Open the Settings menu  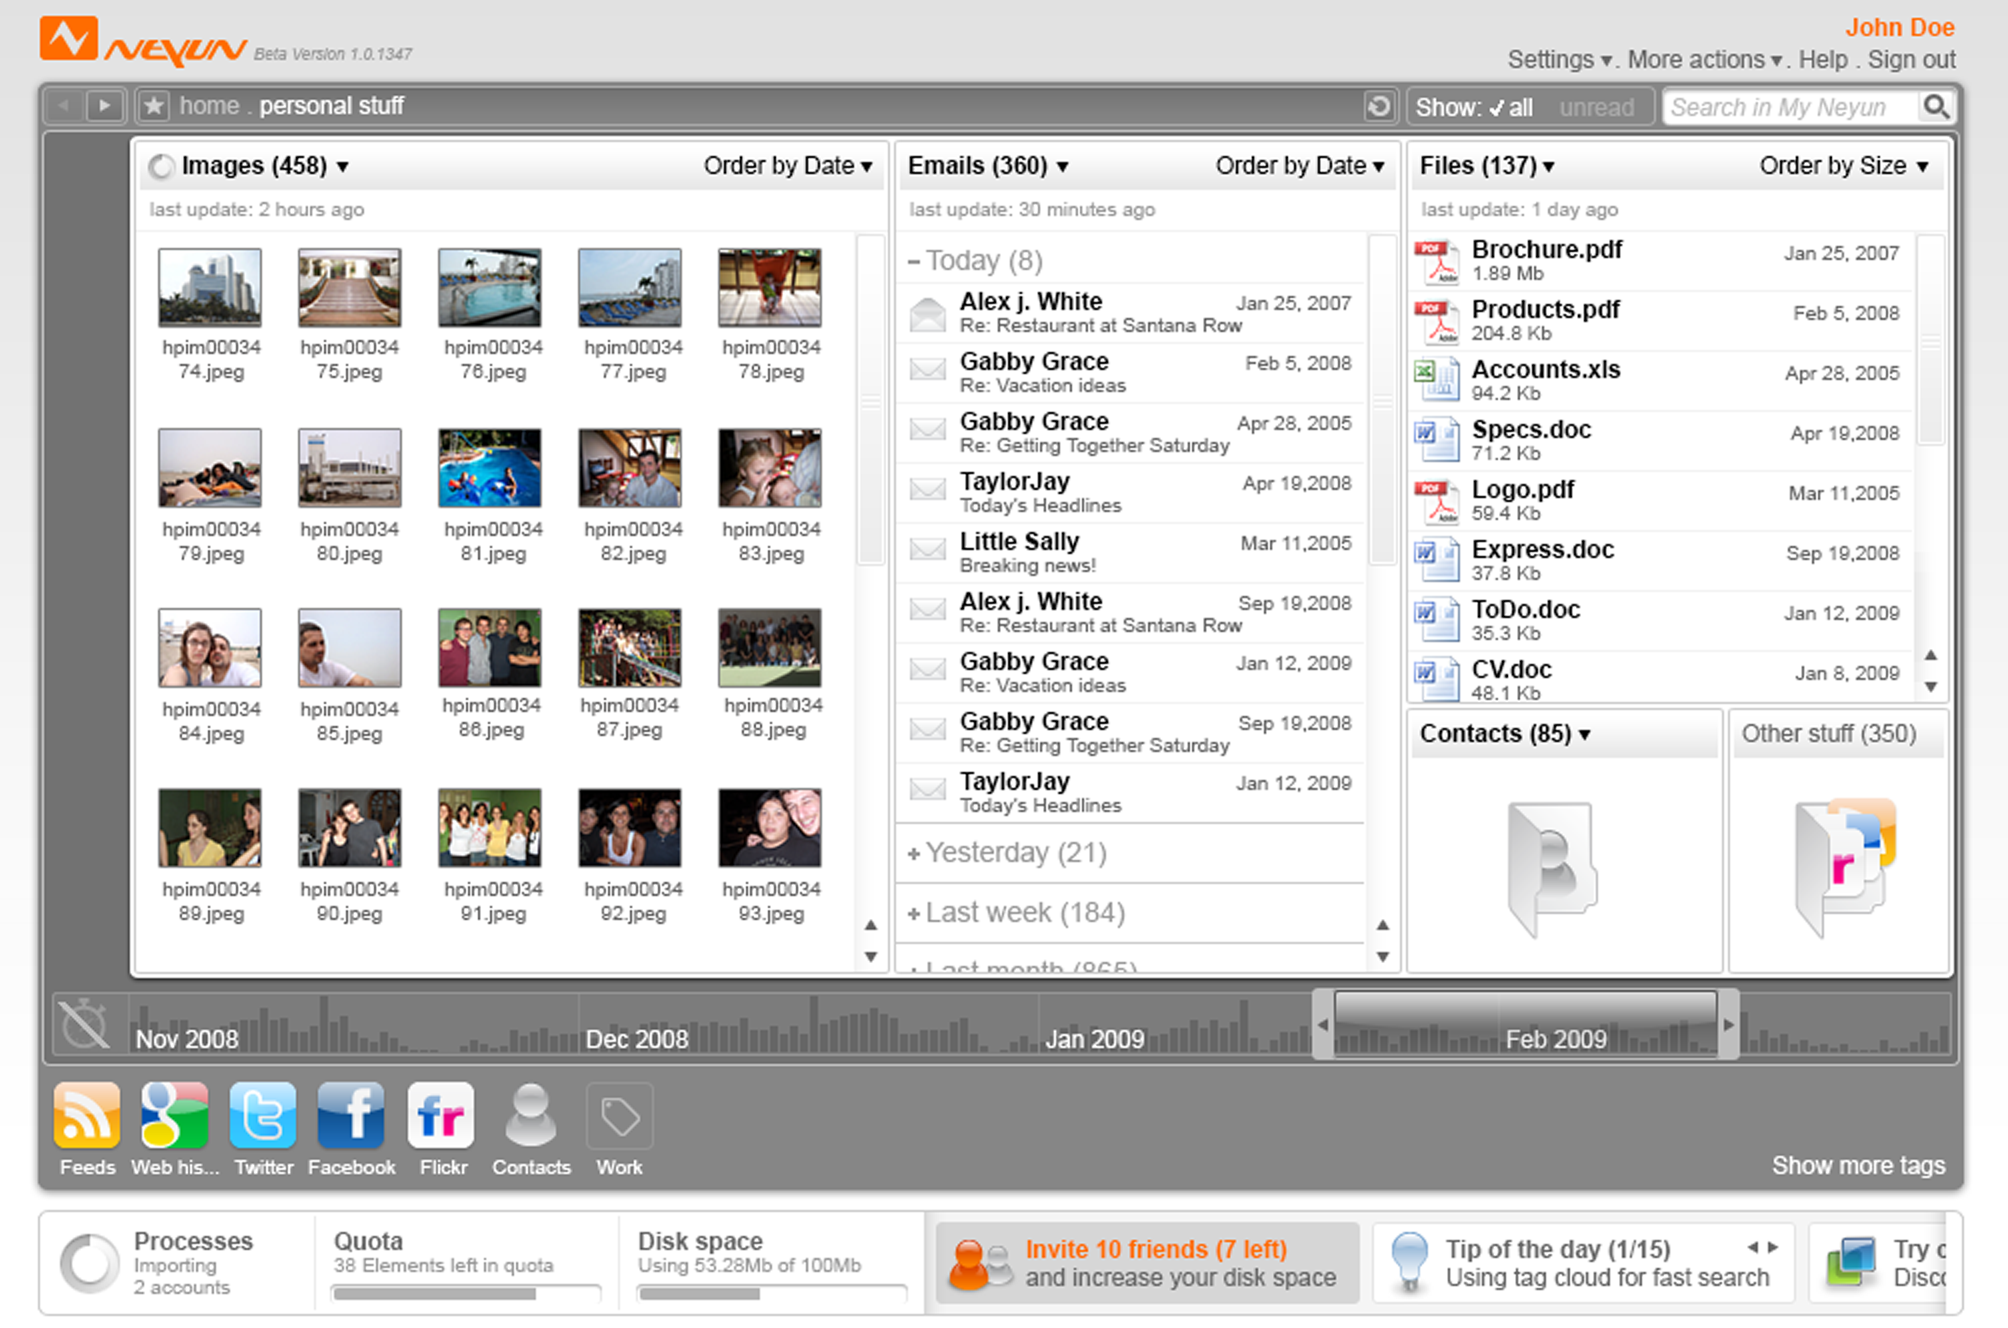pos(1560,60)
